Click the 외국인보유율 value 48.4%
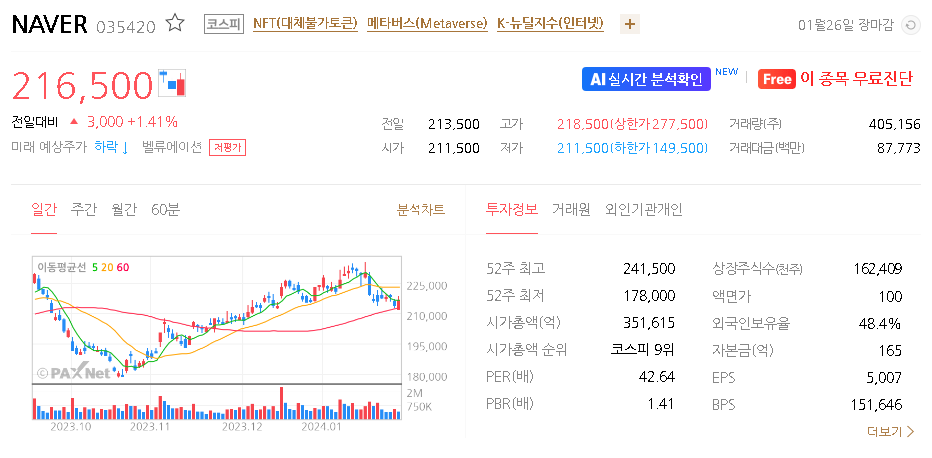Image resolution: width=932 pixels, height=458 pixels. (x=880, y=324)
